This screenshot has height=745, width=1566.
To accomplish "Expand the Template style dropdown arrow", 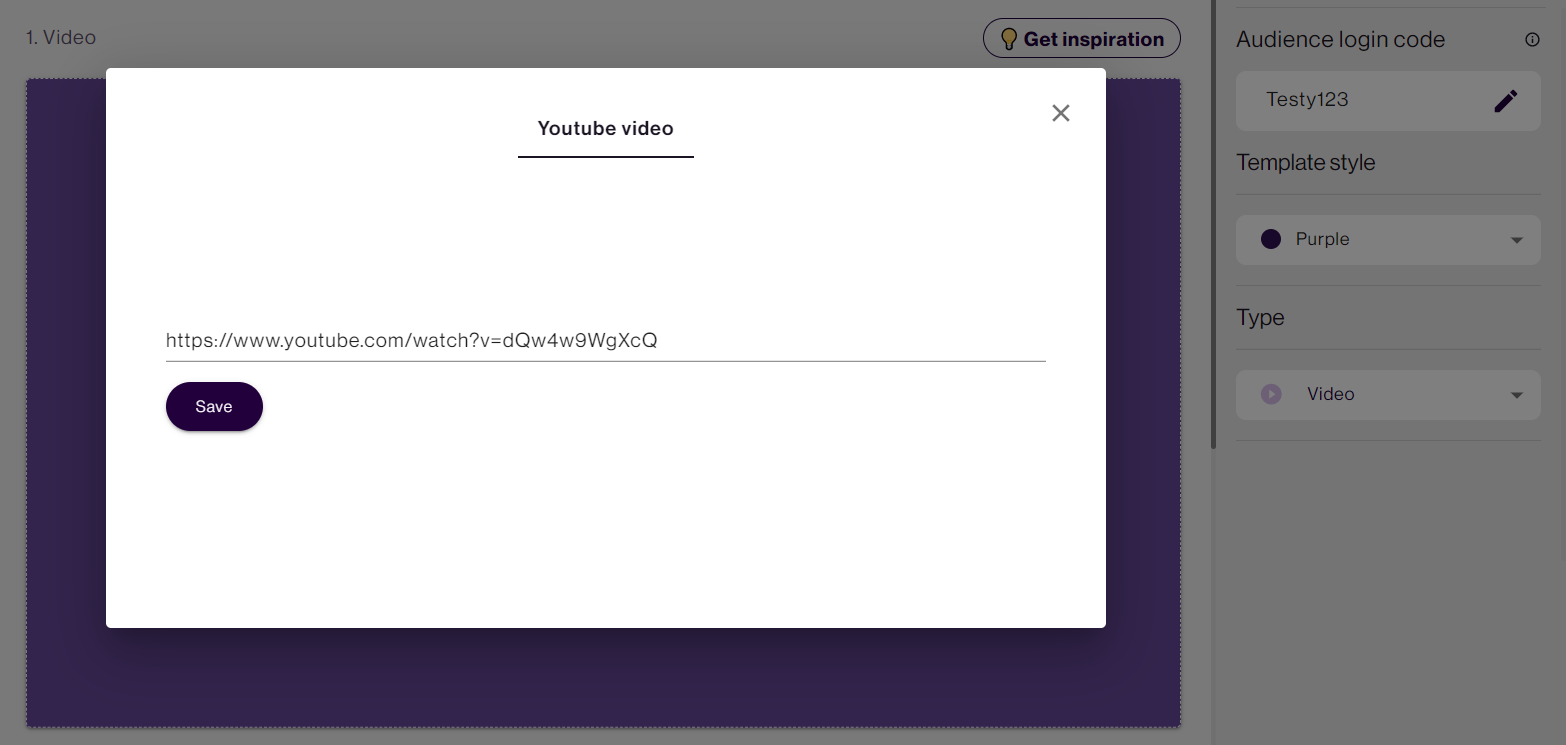I will coord(1517,240).
